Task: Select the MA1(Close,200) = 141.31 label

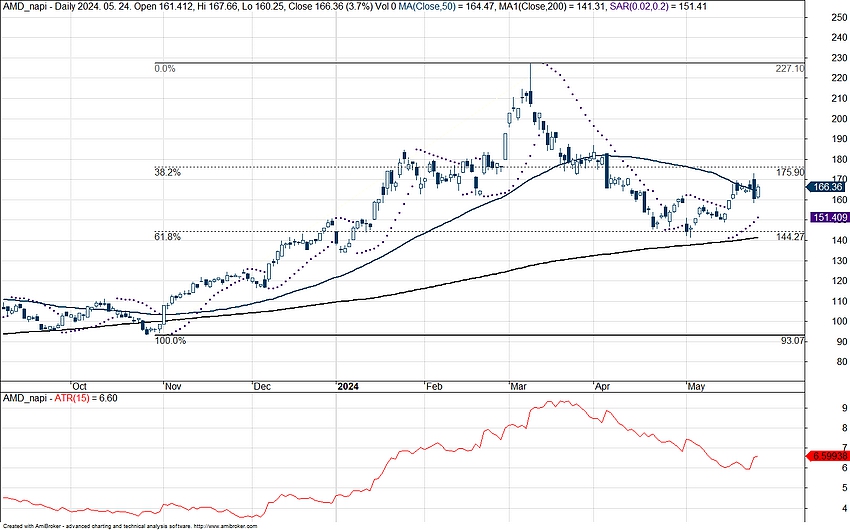Action: [x=549, y=7]
